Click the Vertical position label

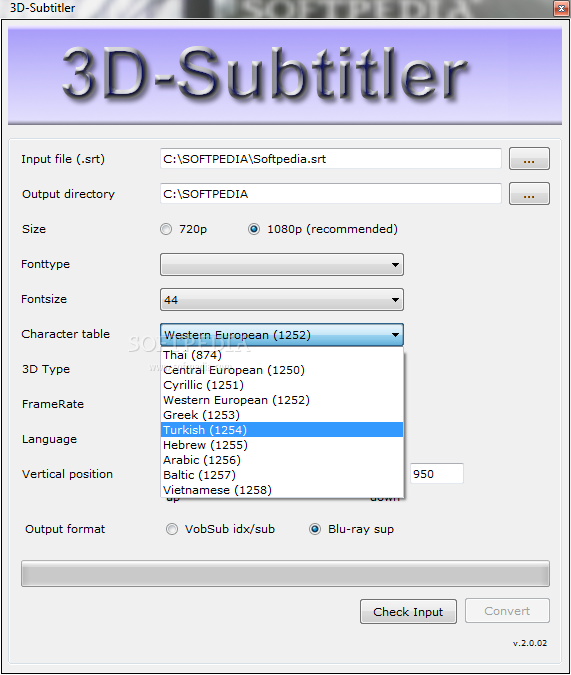pyautogui.click(x=67, y=474)
